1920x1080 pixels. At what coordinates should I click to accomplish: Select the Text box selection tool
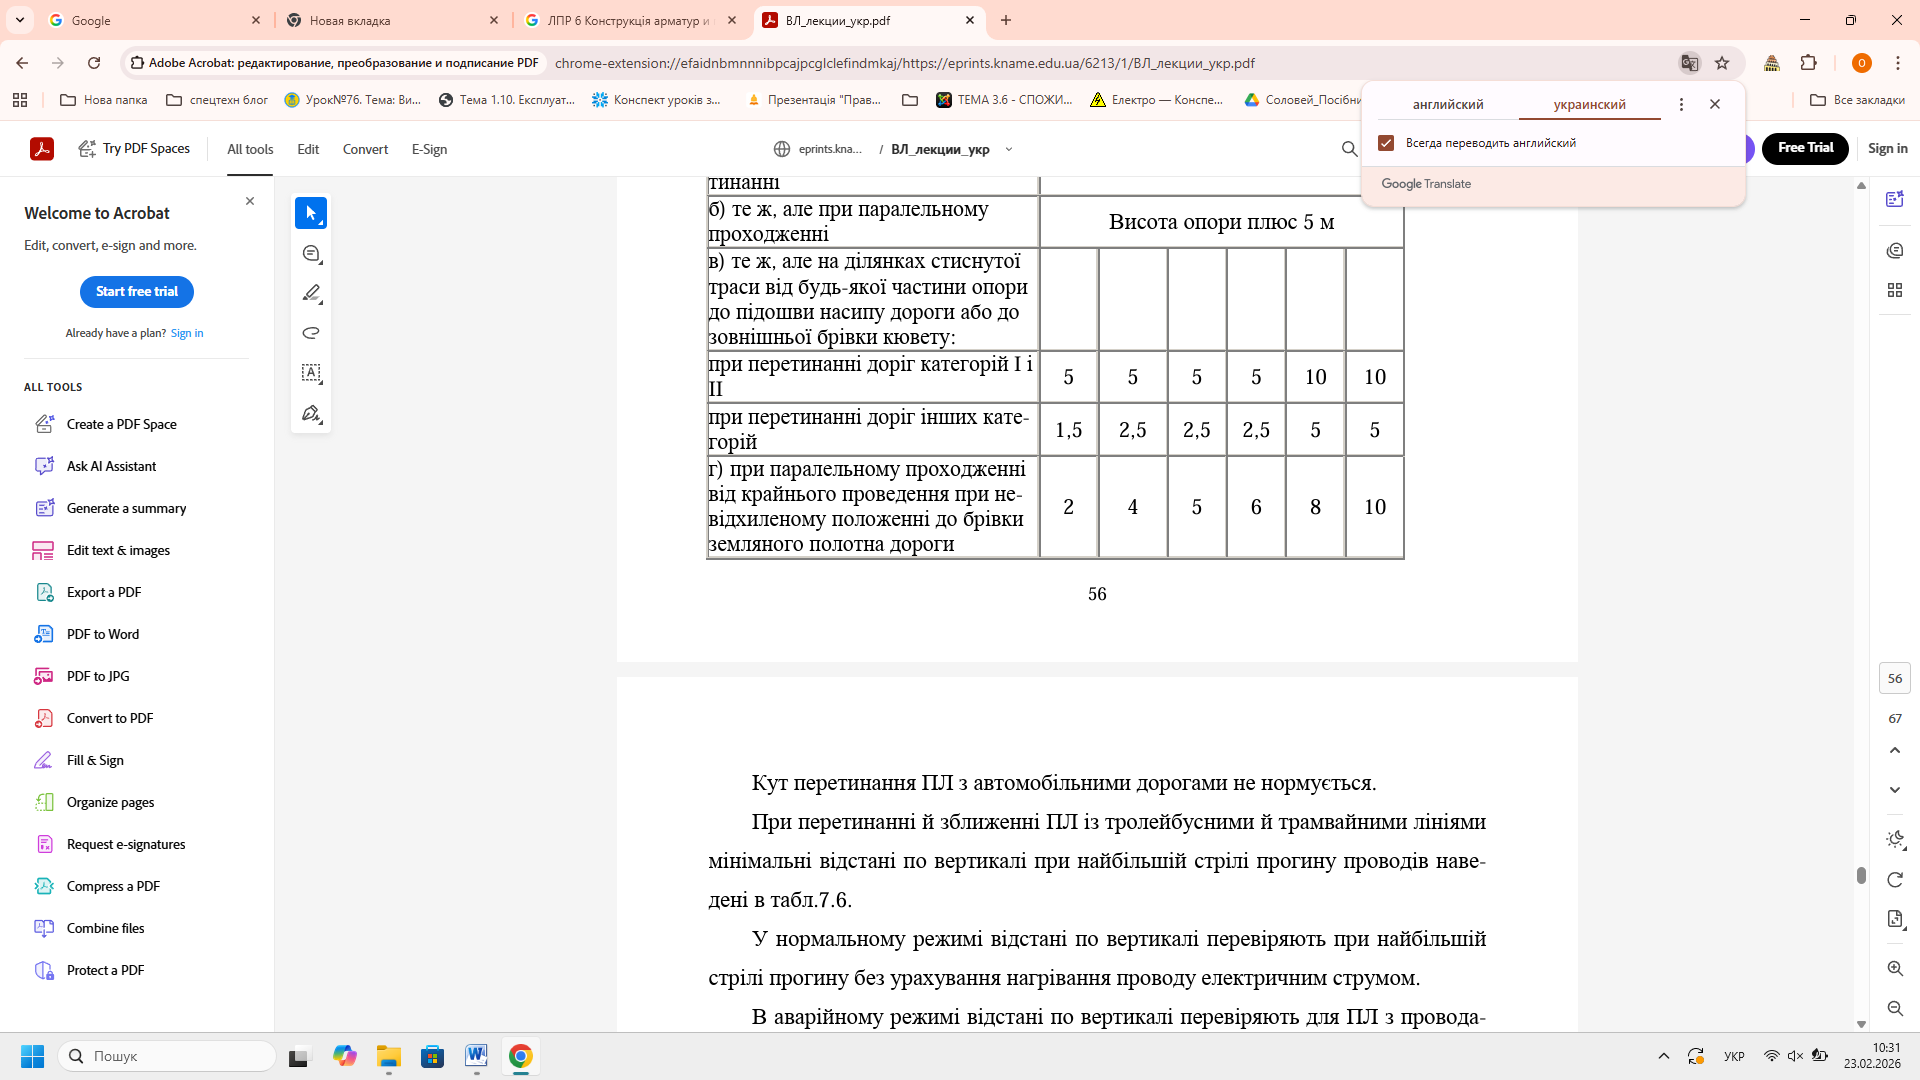[311, 373]
